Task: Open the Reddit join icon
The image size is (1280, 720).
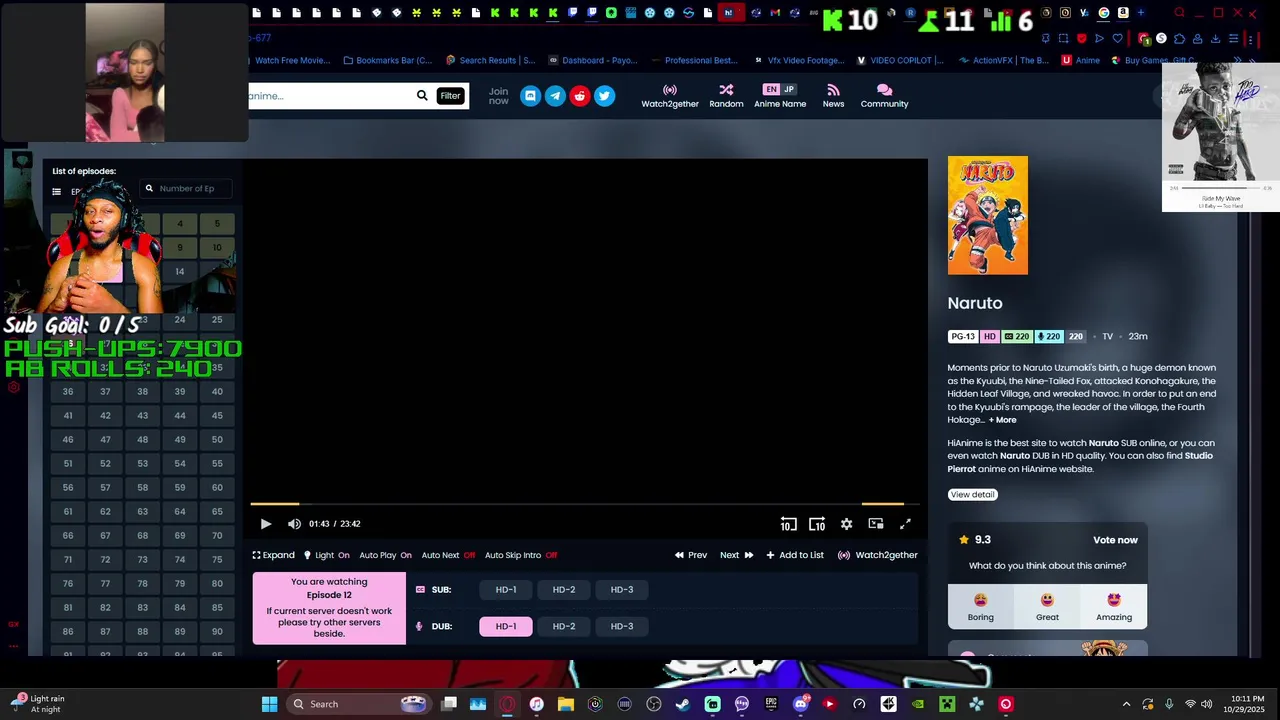Action: pyautogui.click(x=580, y=96)
